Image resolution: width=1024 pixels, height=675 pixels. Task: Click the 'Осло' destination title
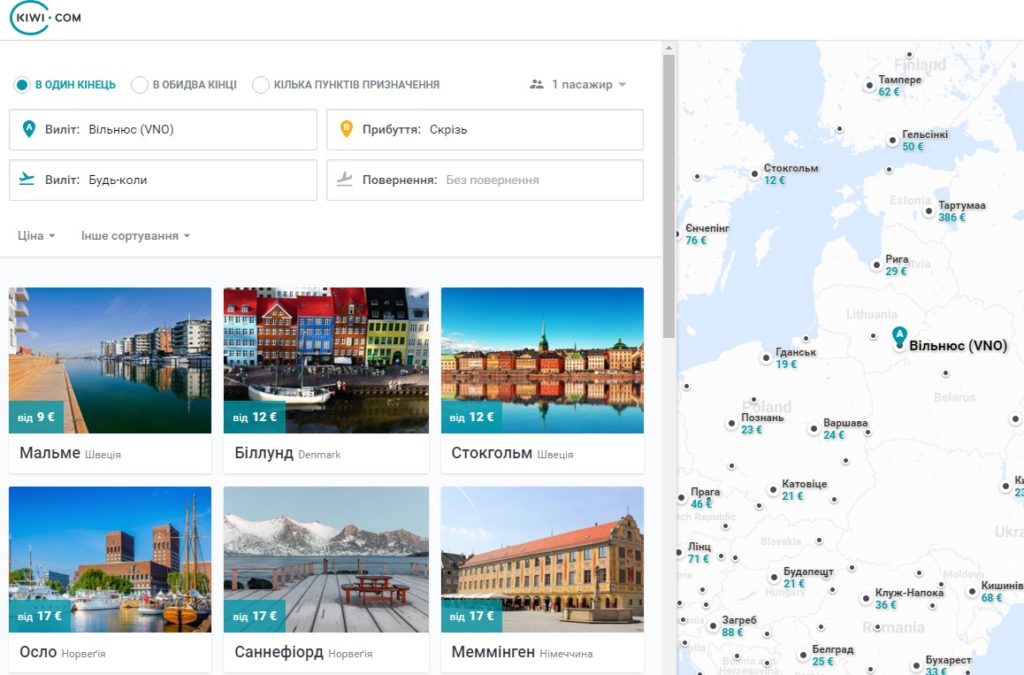point(38,652)
